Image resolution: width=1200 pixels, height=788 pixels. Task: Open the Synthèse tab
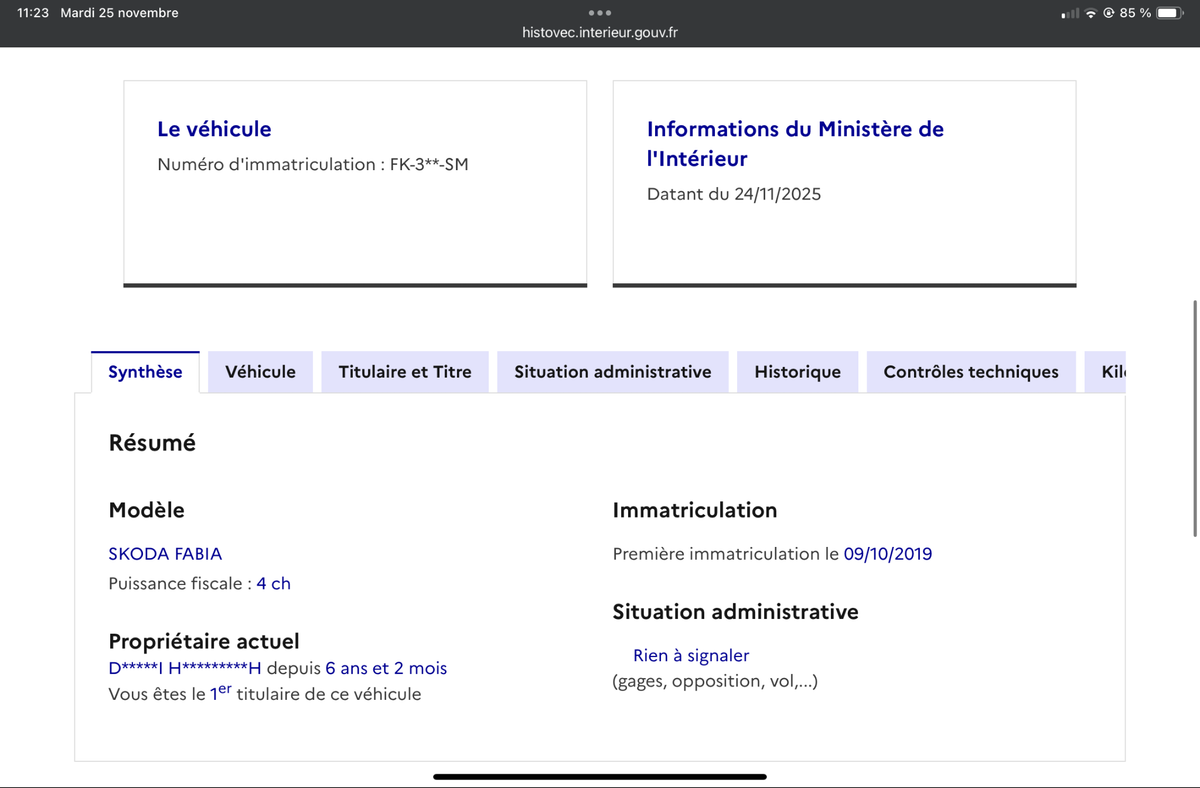point(145,372)
